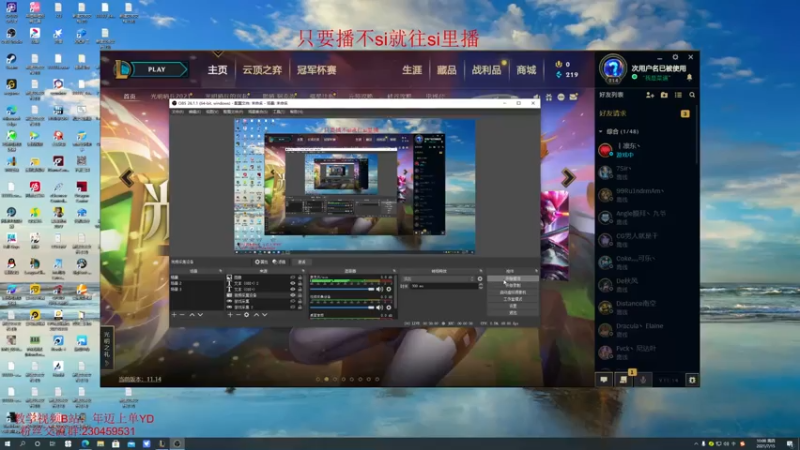
Task: Open League client settings gear icon
Action: point(675,57)
